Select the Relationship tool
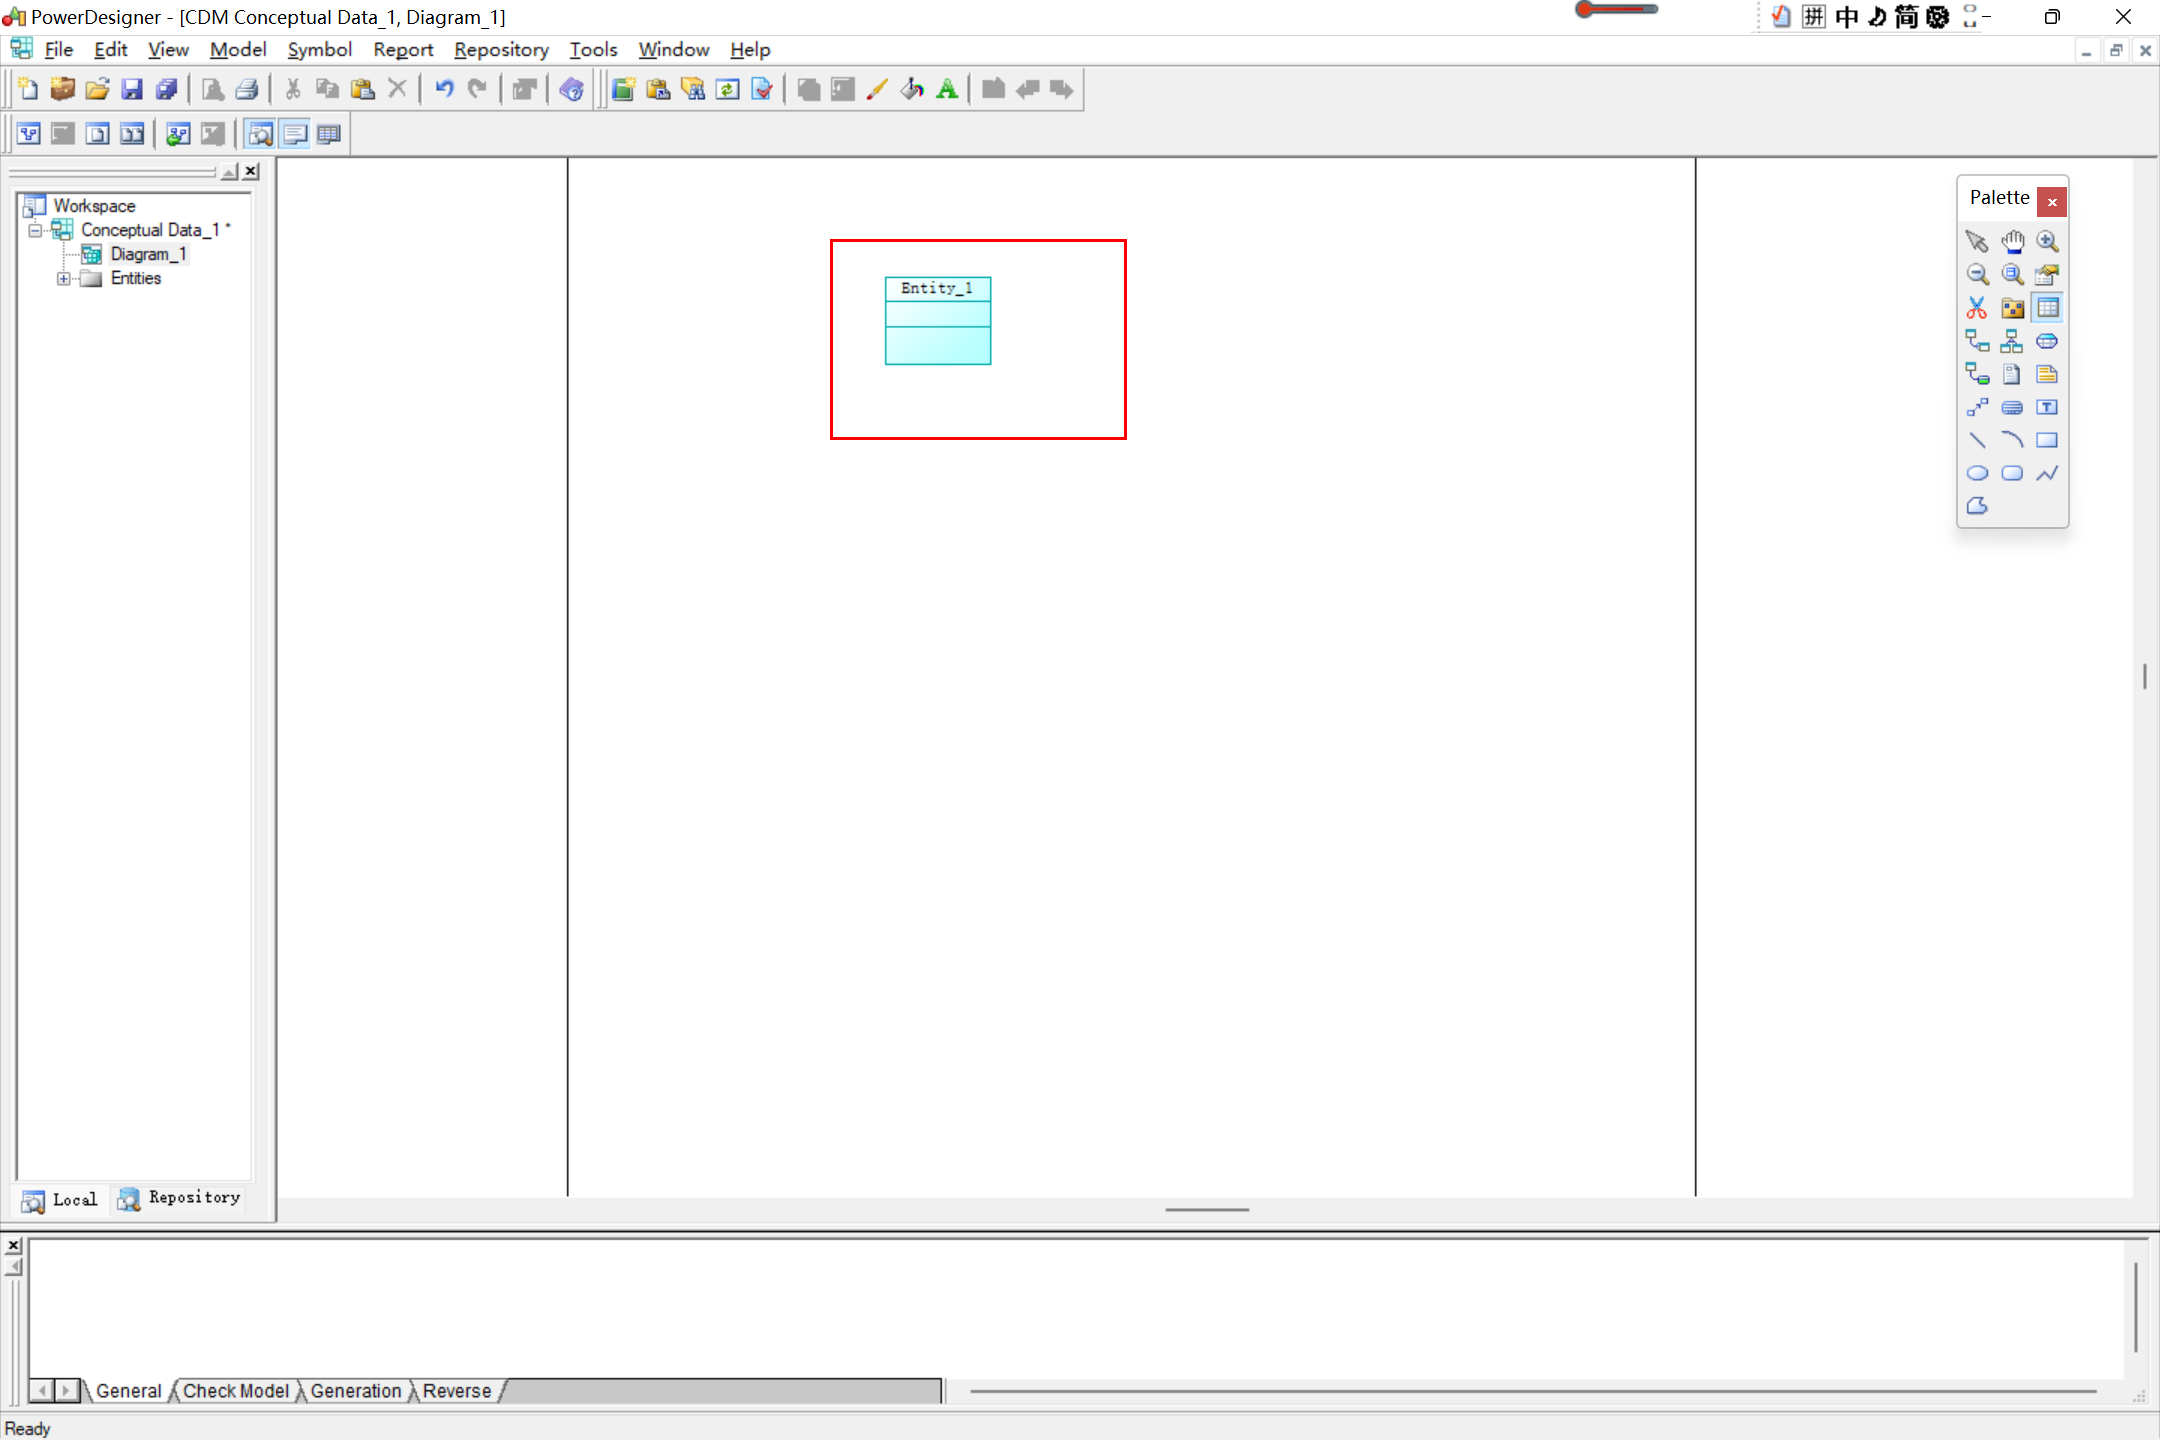The height and width of the screenshot is (1440, 2160). pos(1977,341)
